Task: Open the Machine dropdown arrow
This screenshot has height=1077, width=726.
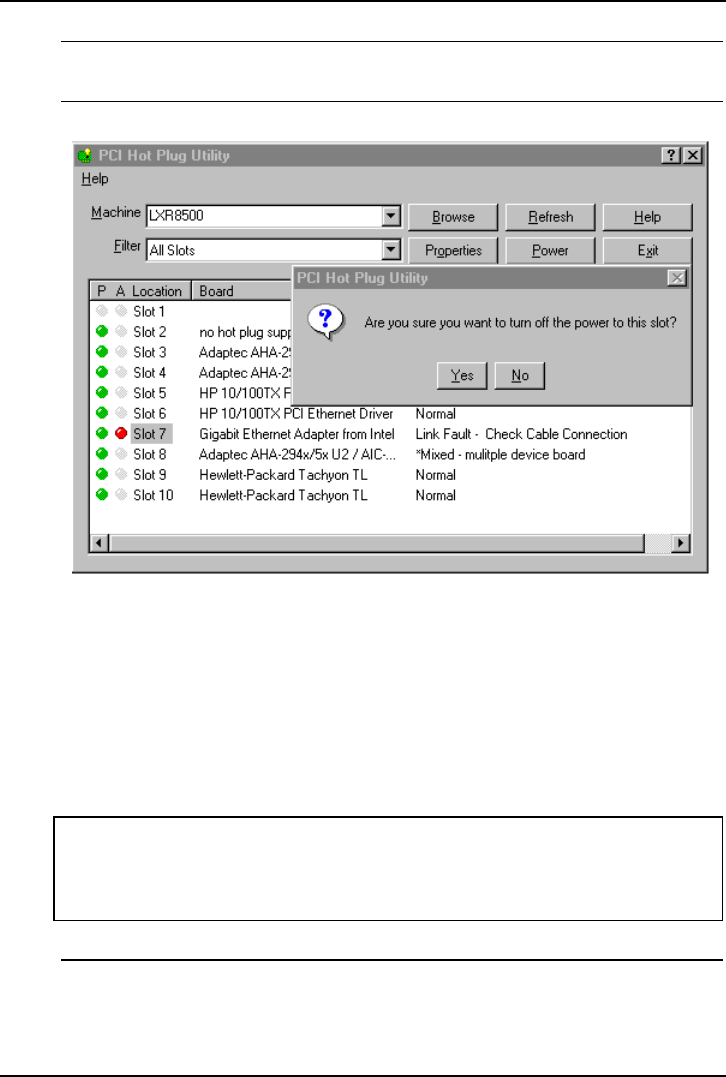Action: point(391,216)
